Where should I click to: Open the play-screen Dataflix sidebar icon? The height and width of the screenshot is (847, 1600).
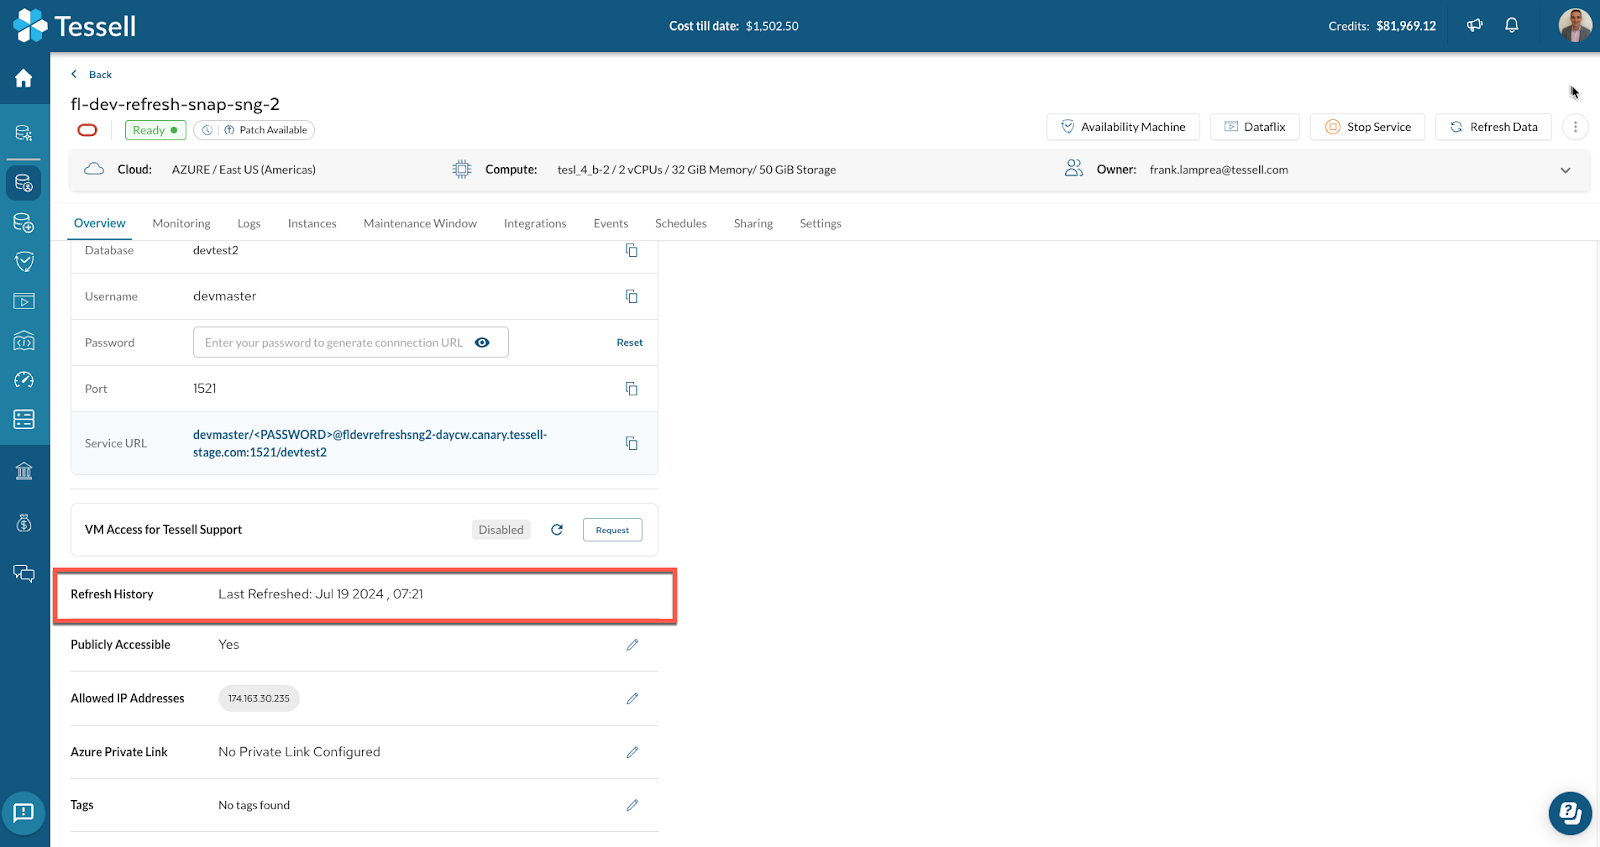(24, 301)
